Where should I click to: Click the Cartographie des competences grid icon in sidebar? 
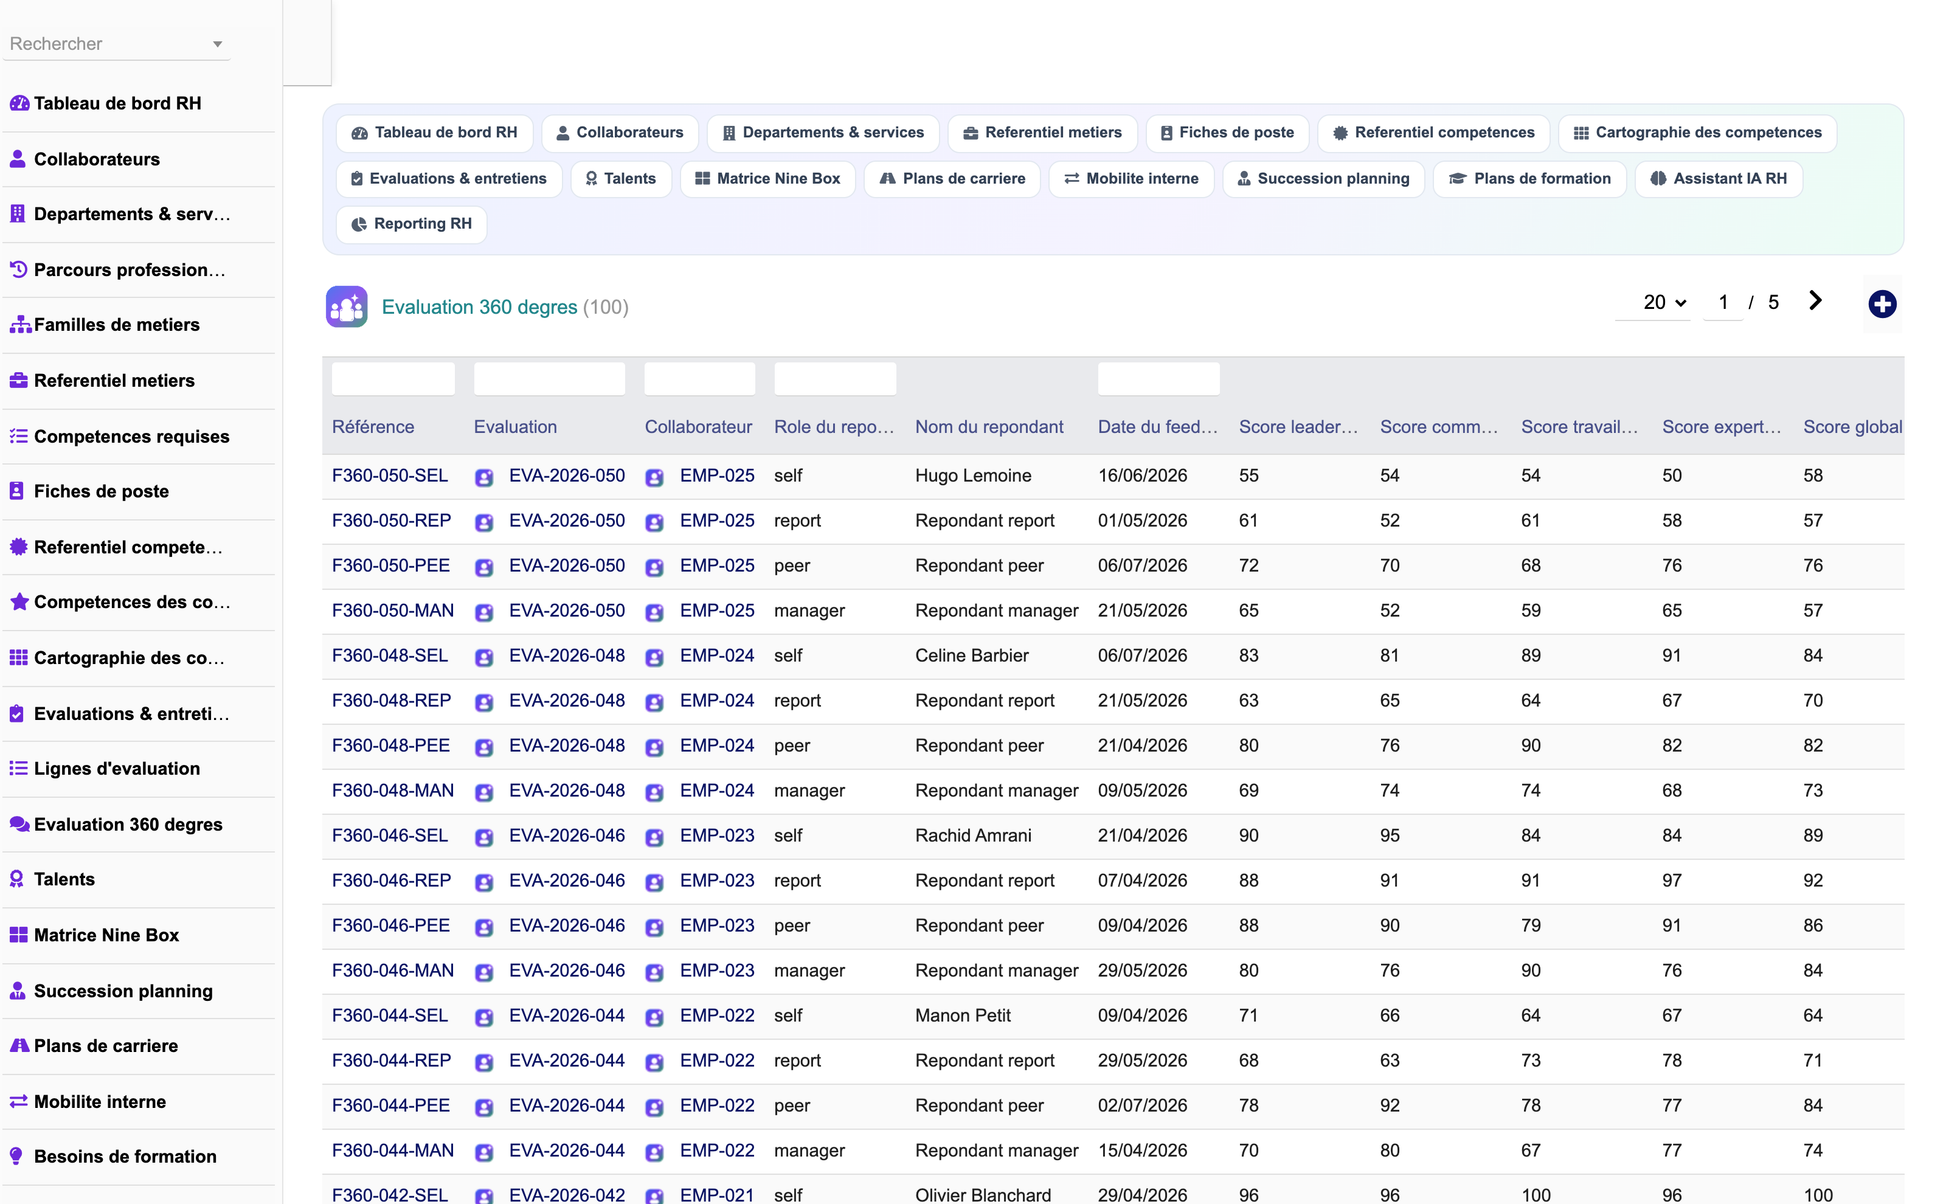click(x=18, y=658)
